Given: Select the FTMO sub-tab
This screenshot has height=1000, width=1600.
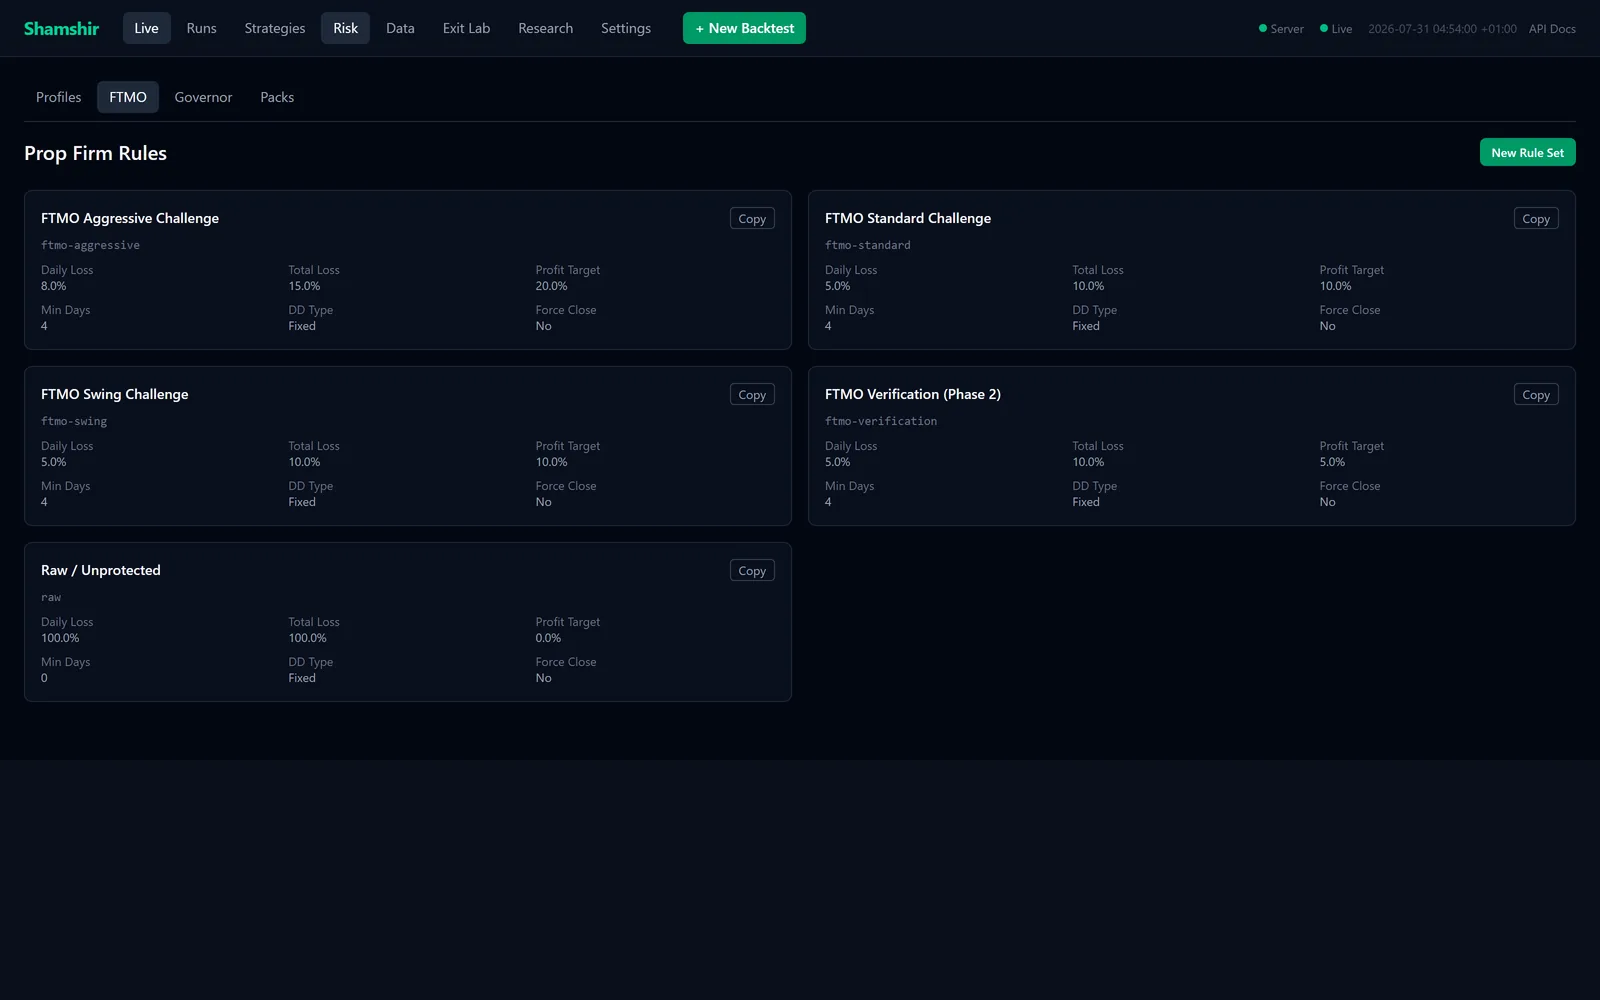Looking at the screenshot, I should [128, 97].
